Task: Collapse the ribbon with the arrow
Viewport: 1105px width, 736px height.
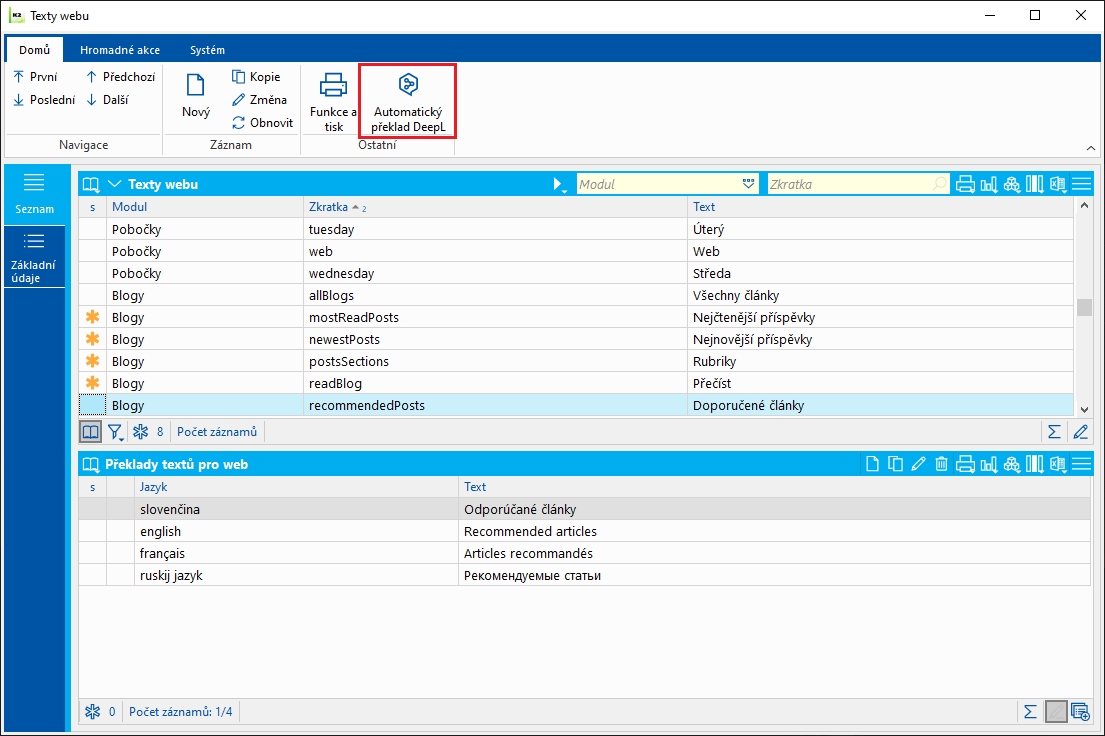Action: pos(1090,147)
